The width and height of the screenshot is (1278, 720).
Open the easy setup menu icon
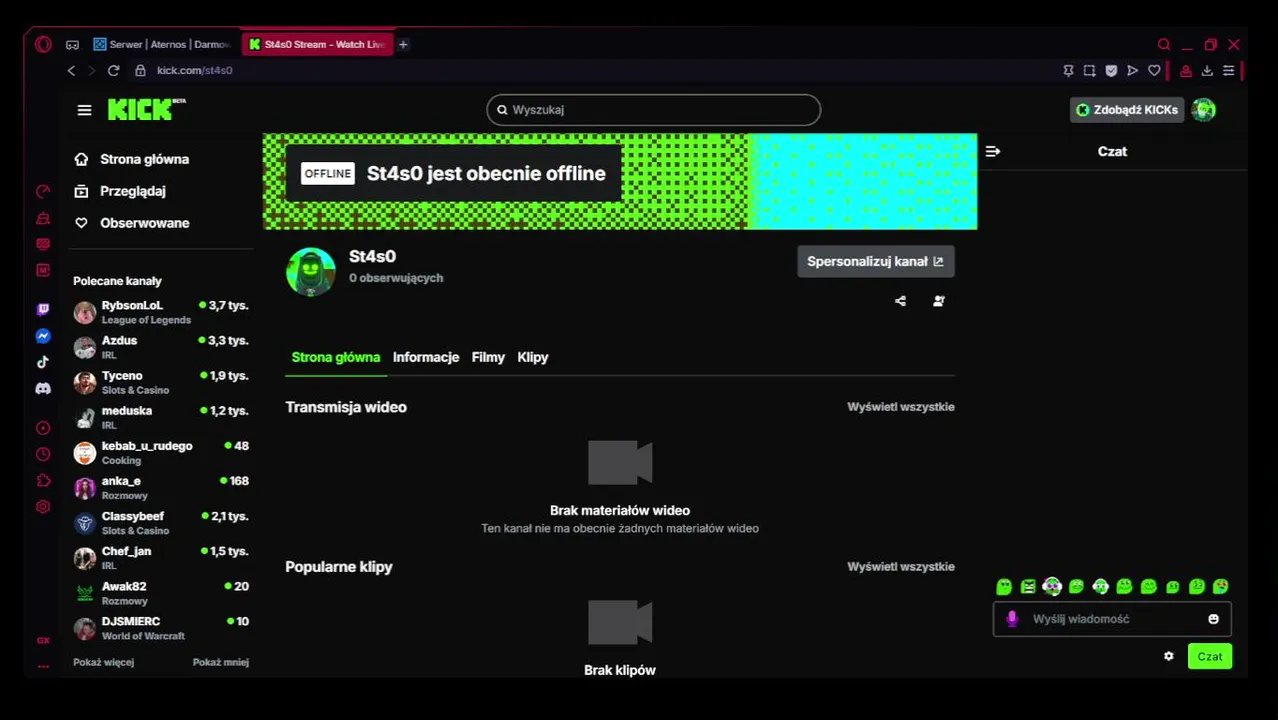[1228, 70]
